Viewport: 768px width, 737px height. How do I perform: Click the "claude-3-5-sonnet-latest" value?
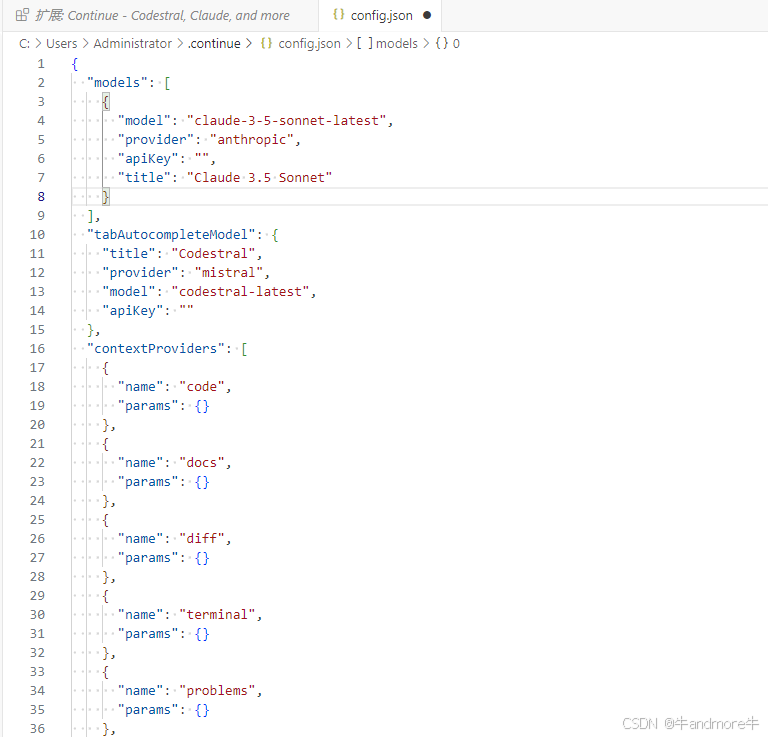pos(287,120)
